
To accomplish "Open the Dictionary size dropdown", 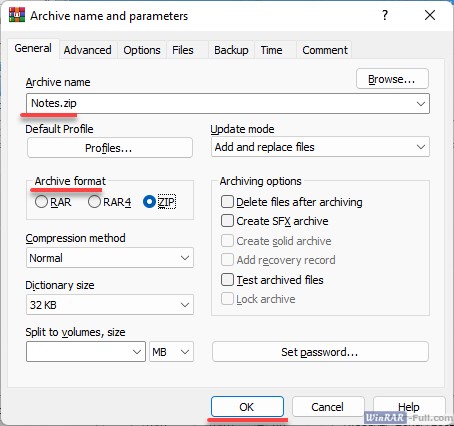I will pyautogui.click(x=110, y=305).
